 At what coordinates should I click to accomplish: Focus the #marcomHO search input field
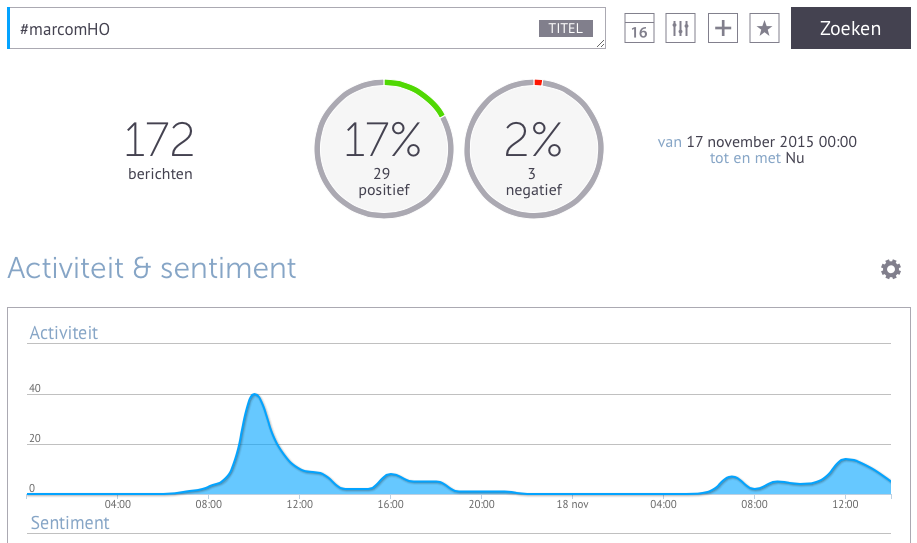[x=306, y=28]
